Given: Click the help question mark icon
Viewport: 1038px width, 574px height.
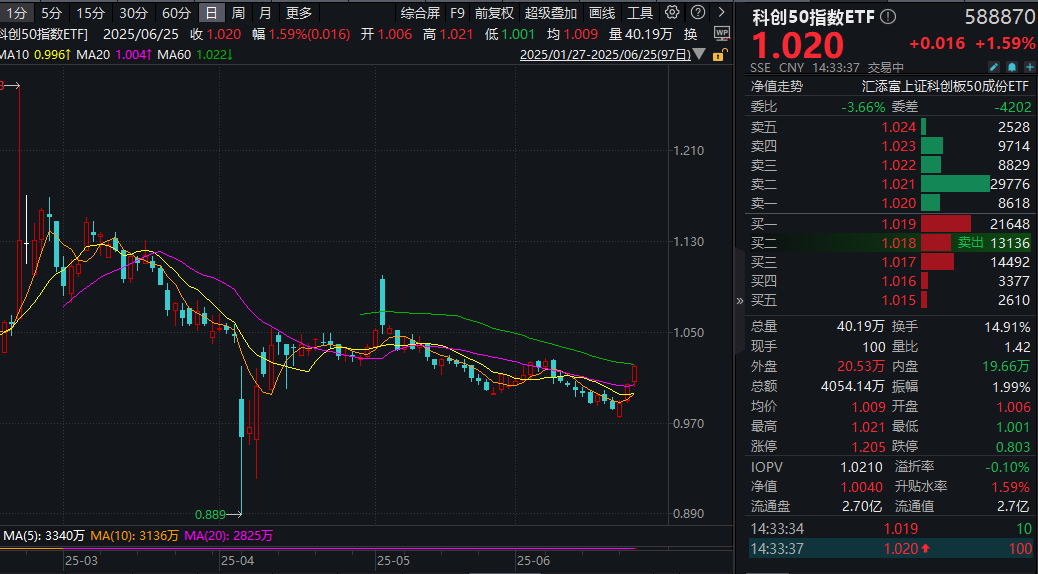Looking at the screenshot, I should 696,13.
